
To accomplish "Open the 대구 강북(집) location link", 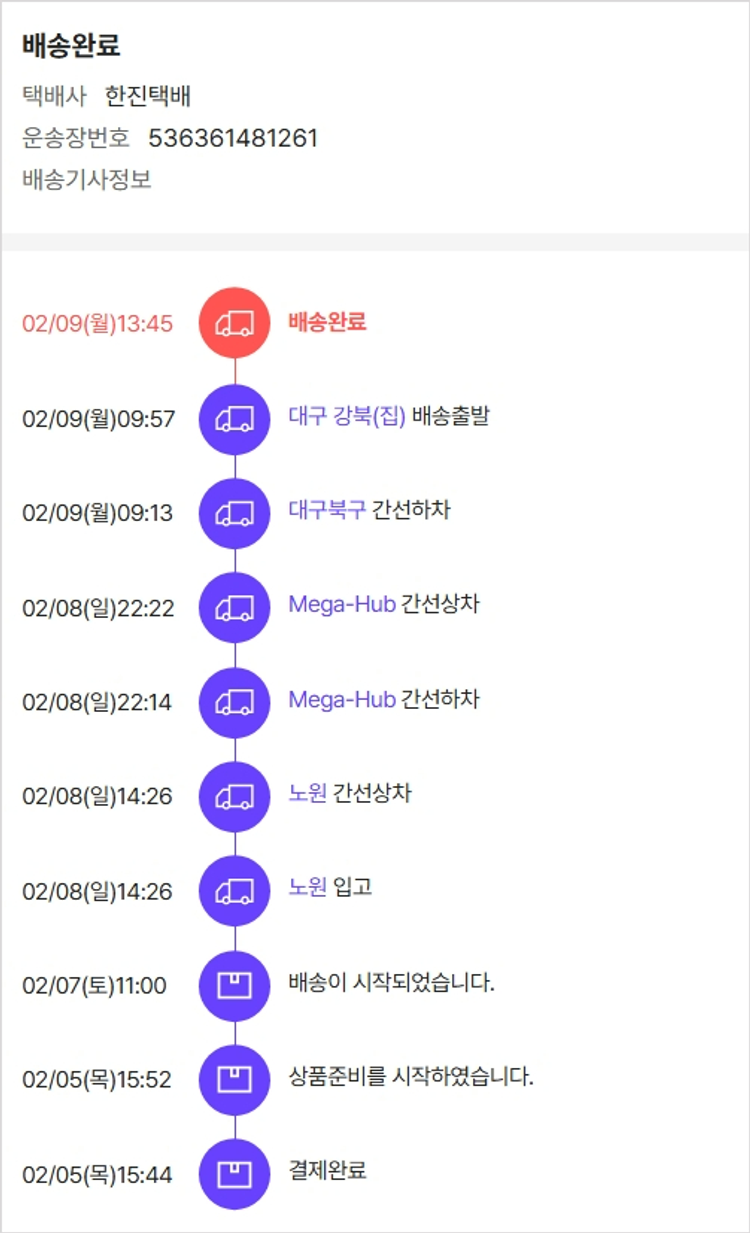I will tap(347, 416).
